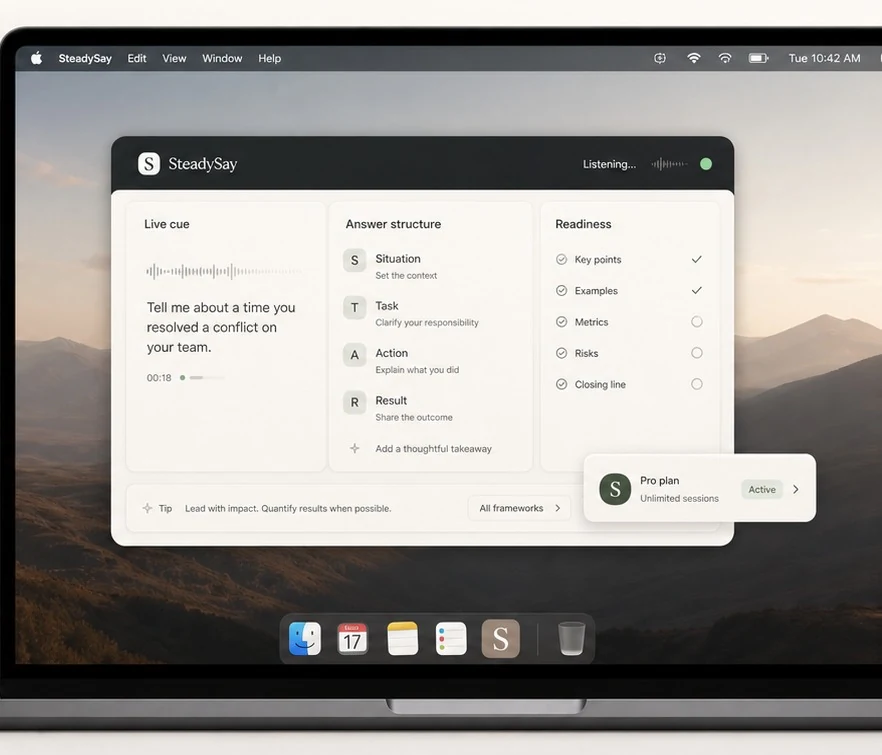The image size is (882, 755).
Task: Open SteadySay from the dock
Action: point(501,639)
